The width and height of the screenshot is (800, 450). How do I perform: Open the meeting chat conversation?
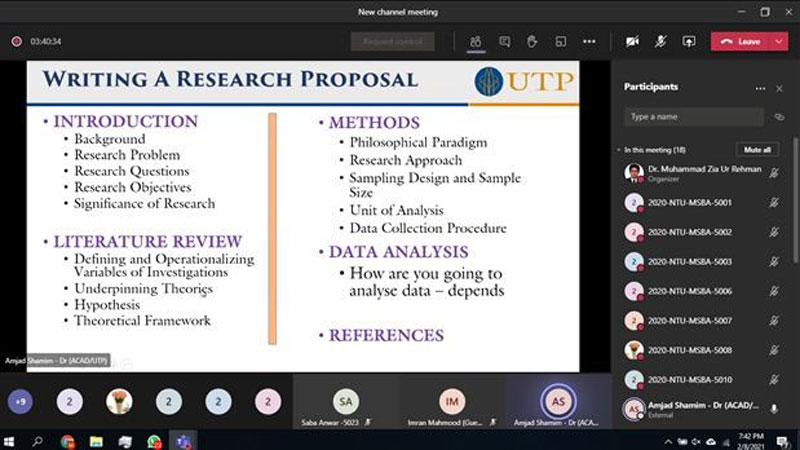pos(504,42)
